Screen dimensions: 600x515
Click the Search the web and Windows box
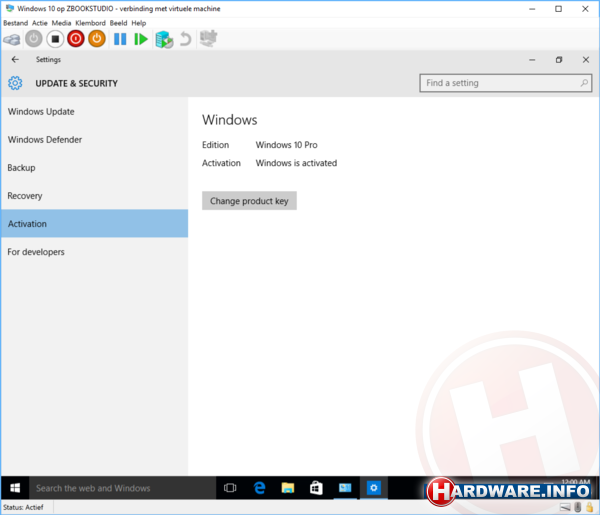click(122, 488)
